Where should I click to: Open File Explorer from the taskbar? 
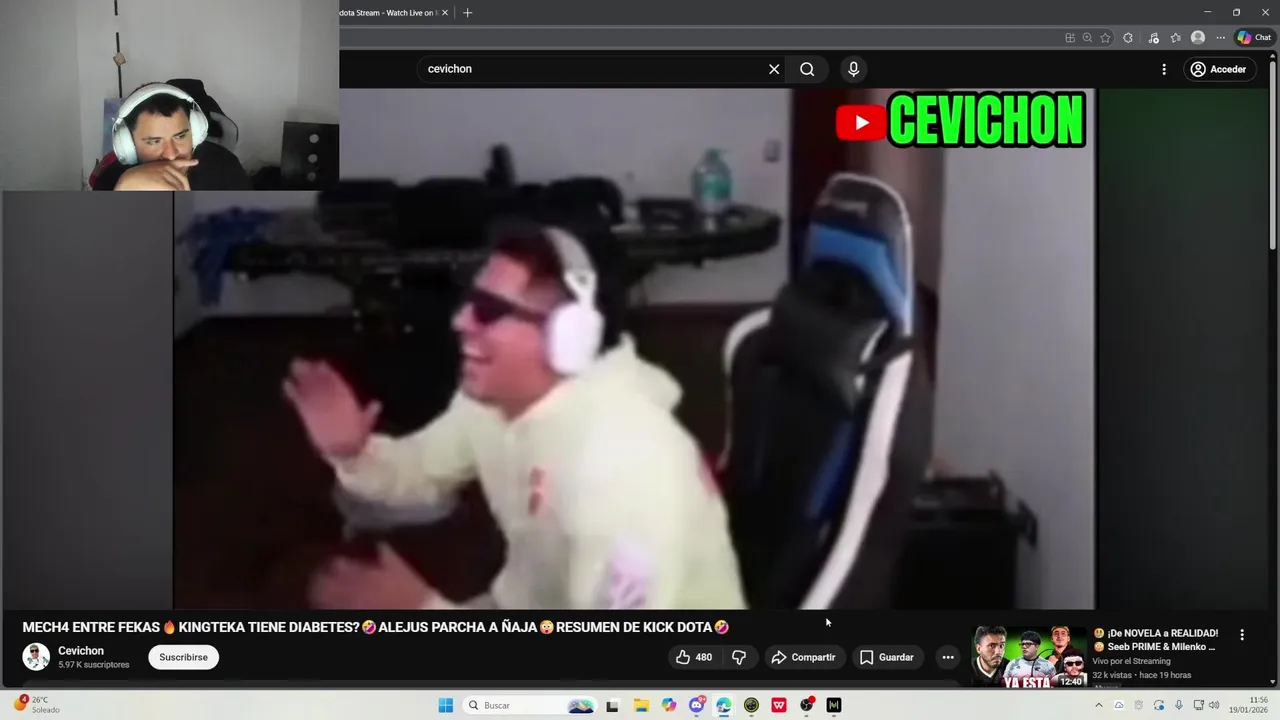point(641,705)
